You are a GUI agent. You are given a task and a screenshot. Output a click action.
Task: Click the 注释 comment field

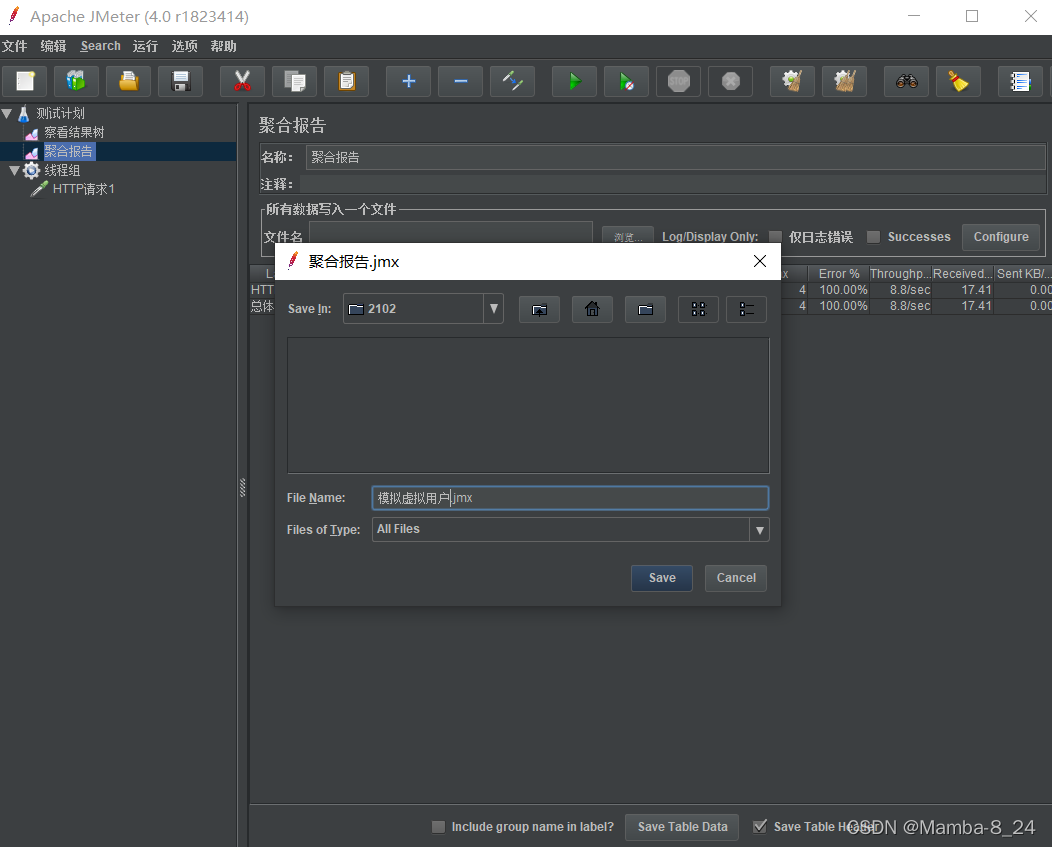(673, 184)
